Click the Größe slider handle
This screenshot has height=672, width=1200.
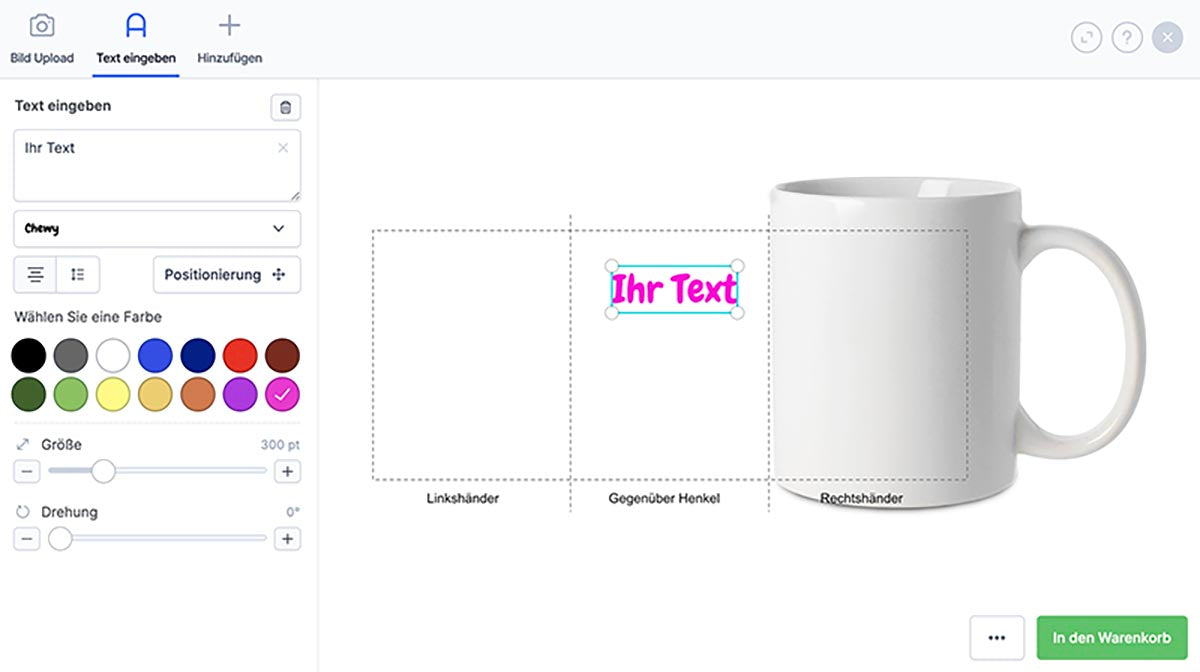pos(103,471)
